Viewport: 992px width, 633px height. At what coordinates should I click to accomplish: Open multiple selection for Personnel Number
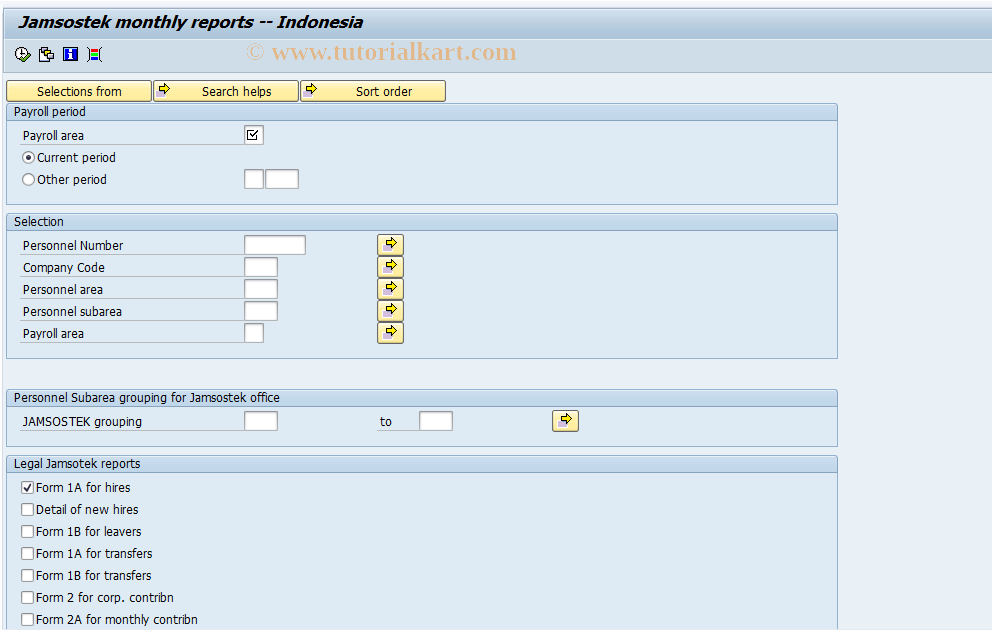(390, 245)
